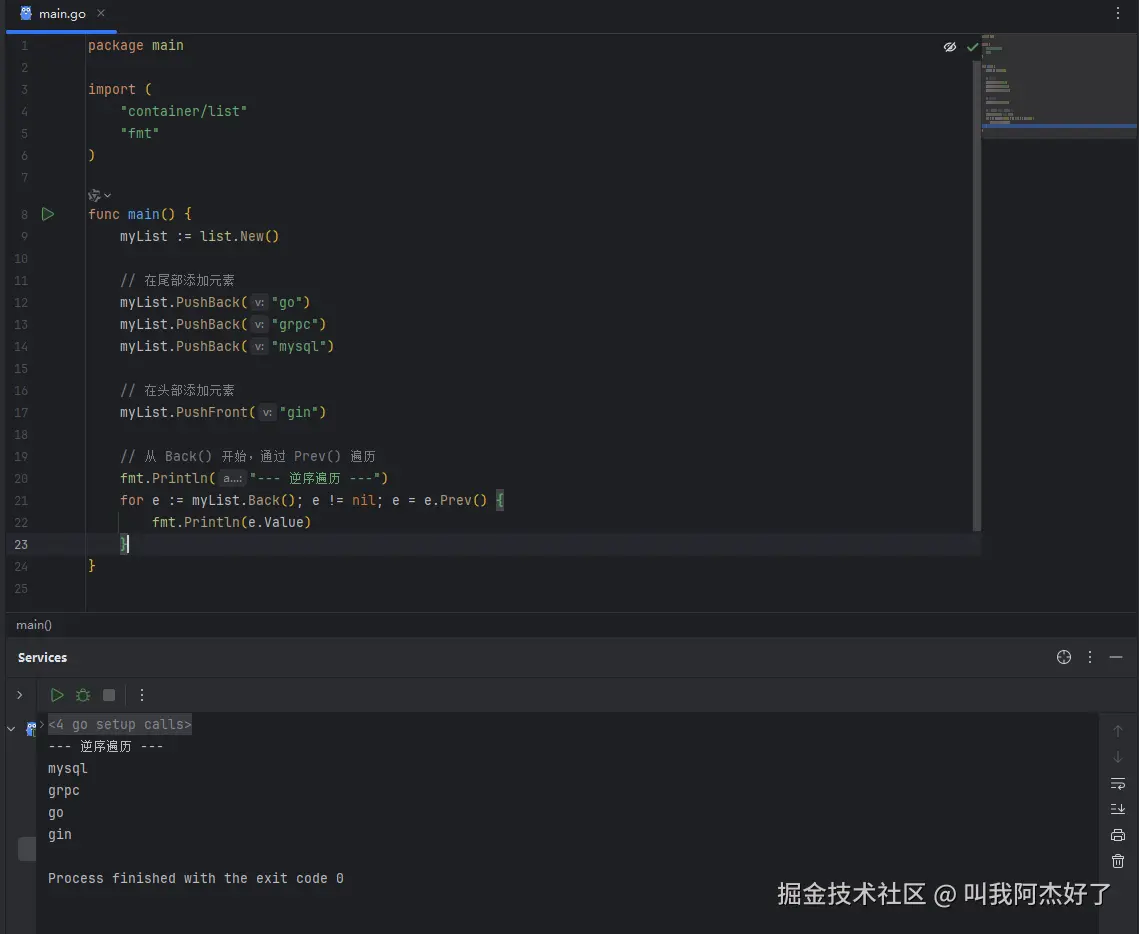Click the '// 在尾部添加元素' comment
Image resolution: width=1139 pixels, height=934 pixels.
click(x=177, y=280)
